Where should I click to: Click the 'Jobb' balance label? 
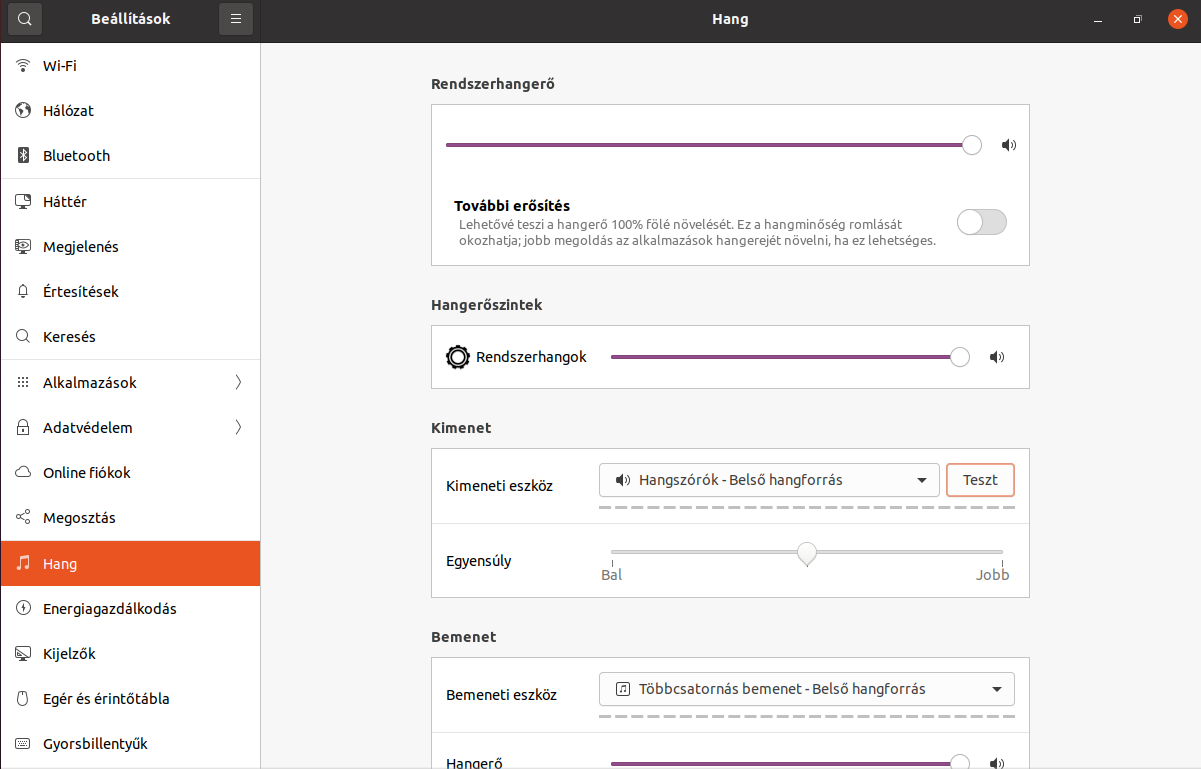point(993,575)
